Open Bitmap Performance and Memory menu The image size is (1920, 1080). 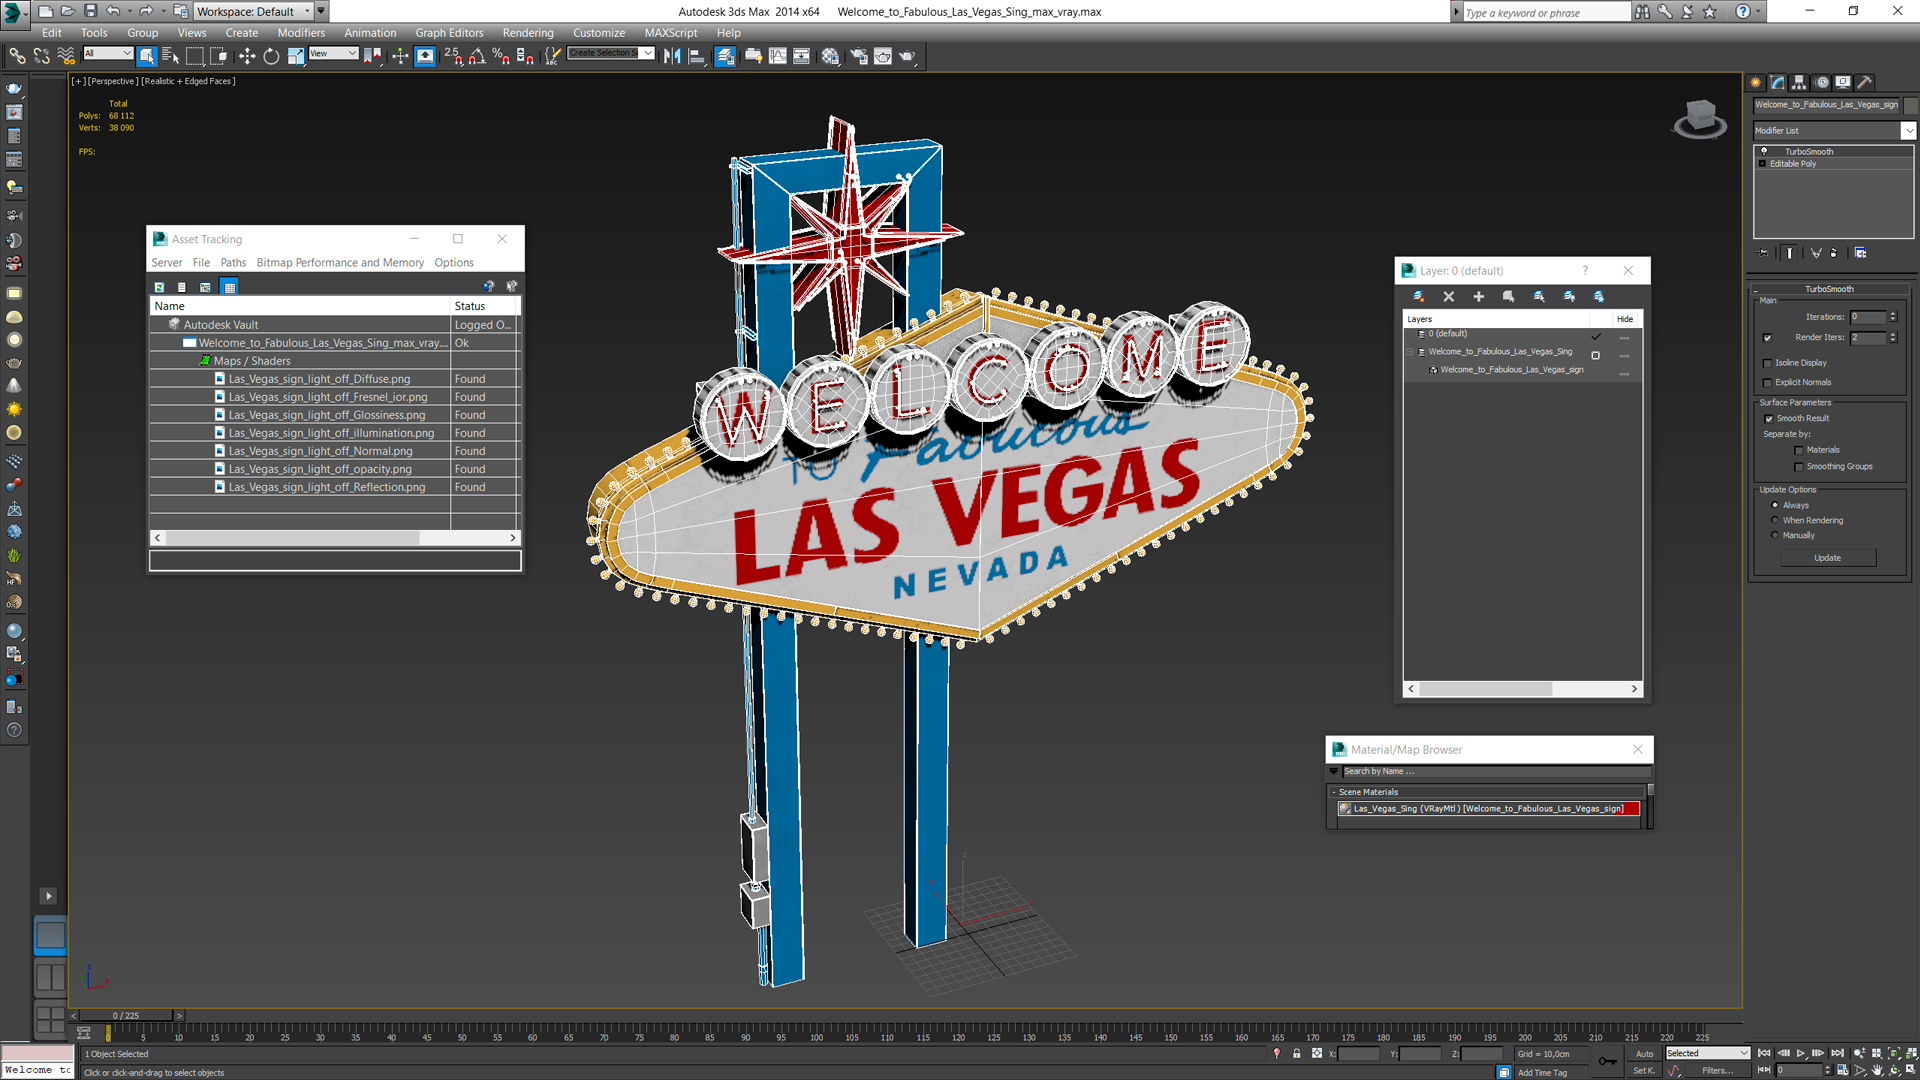click(340, 263)
